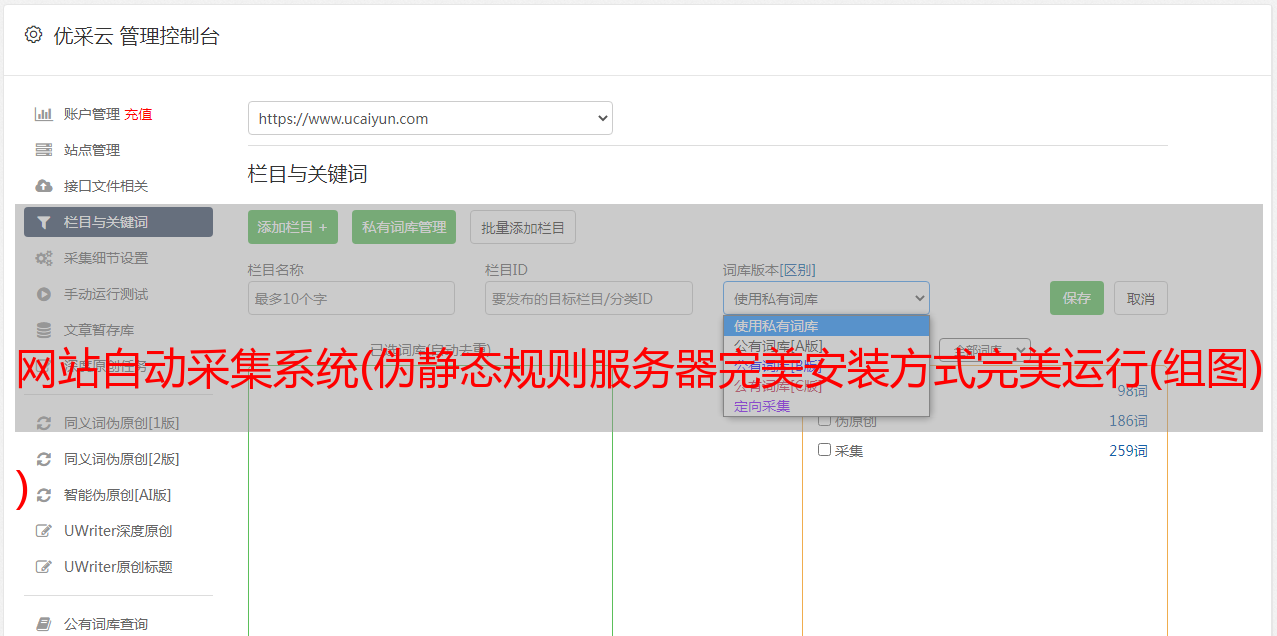Select 栏目与关键词 sidebar item
Image resolution: width=1277 pixels, height=636 pixels.
click(118, 222)
